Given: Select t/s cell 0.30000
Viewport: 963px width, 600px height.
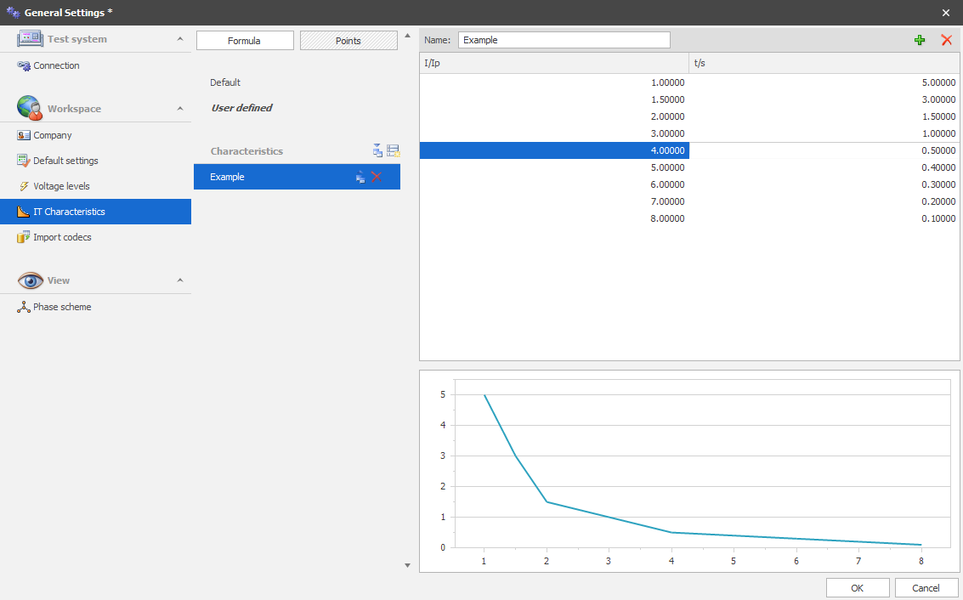Looking at the screenshot, I should click(824, 185).
